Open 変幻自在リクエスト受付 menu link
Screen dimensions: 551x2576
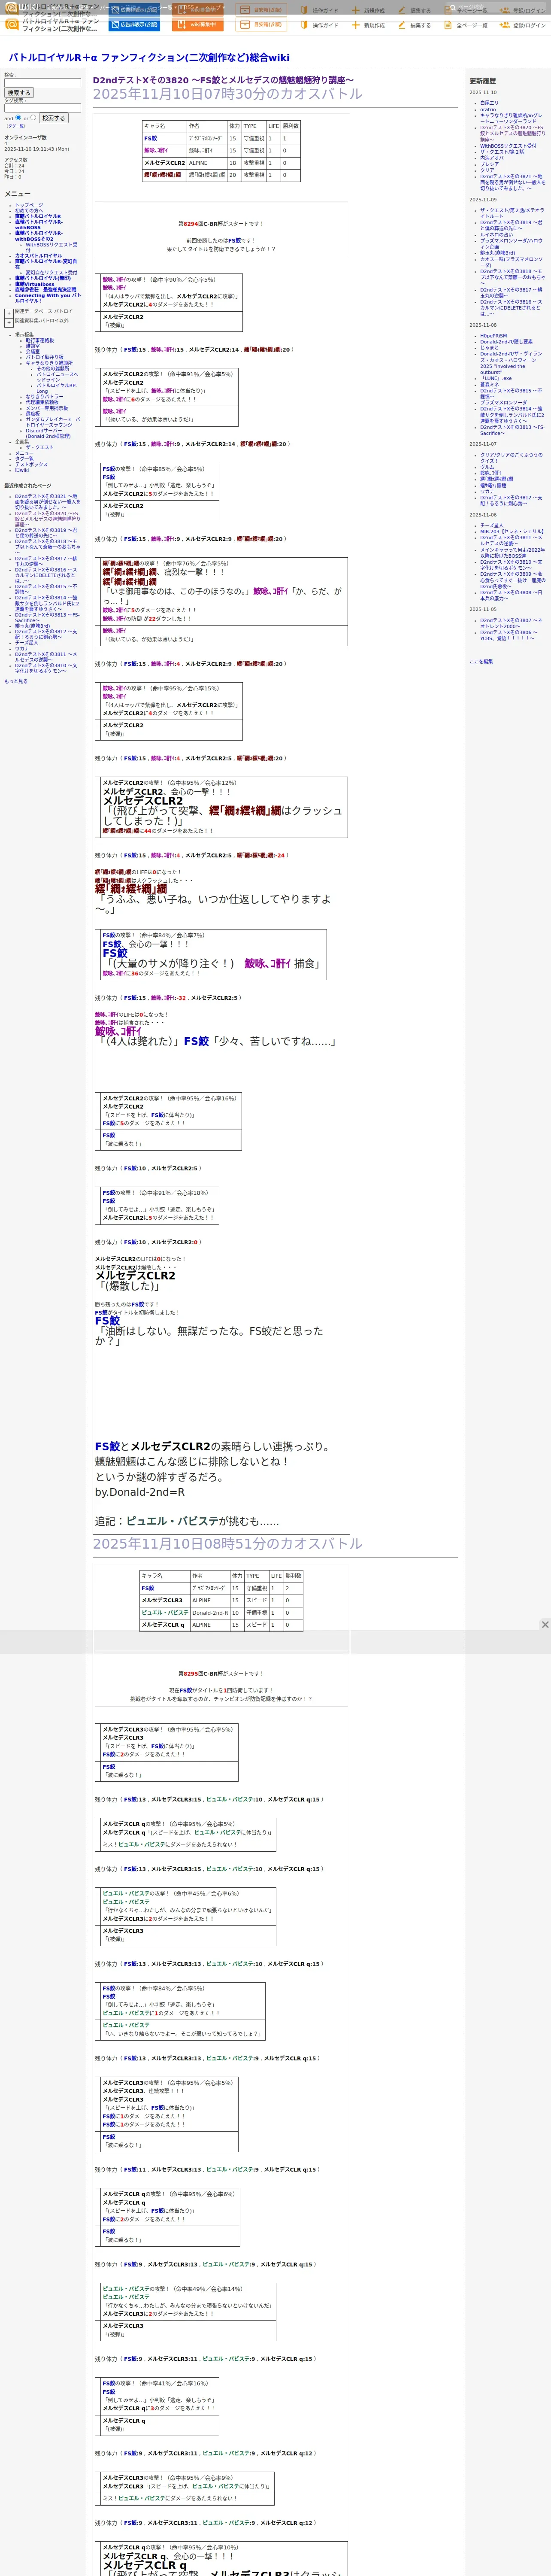coord(51,273)
